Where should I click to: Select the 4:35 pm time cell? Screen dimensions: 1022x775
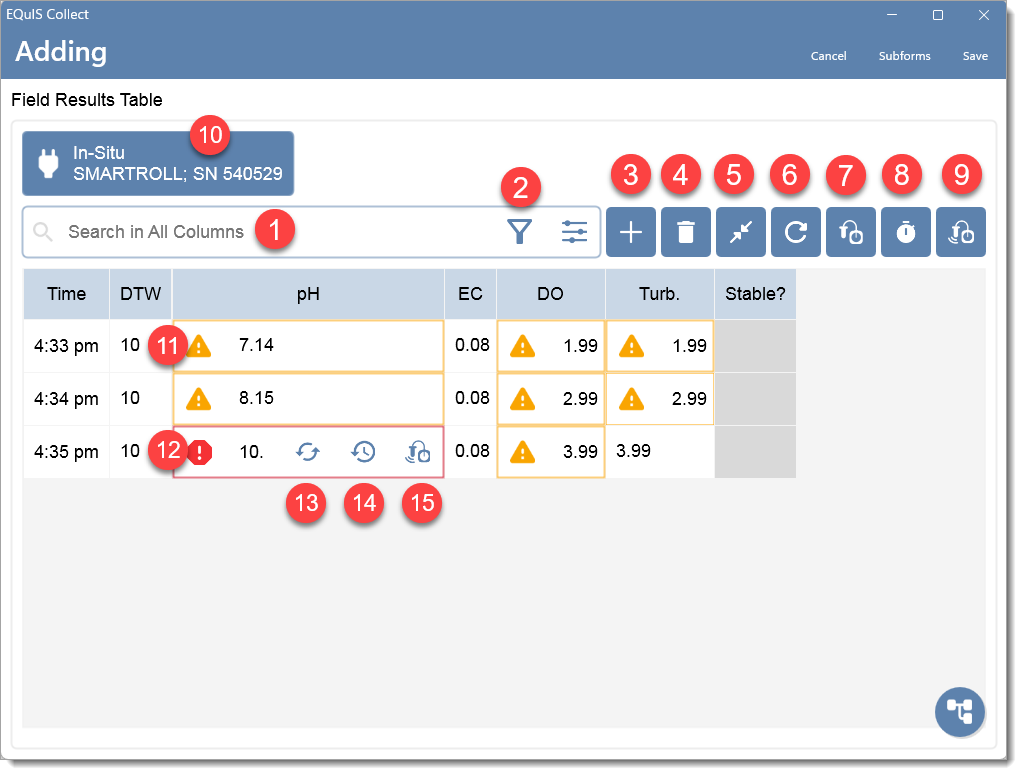point(66,452)
